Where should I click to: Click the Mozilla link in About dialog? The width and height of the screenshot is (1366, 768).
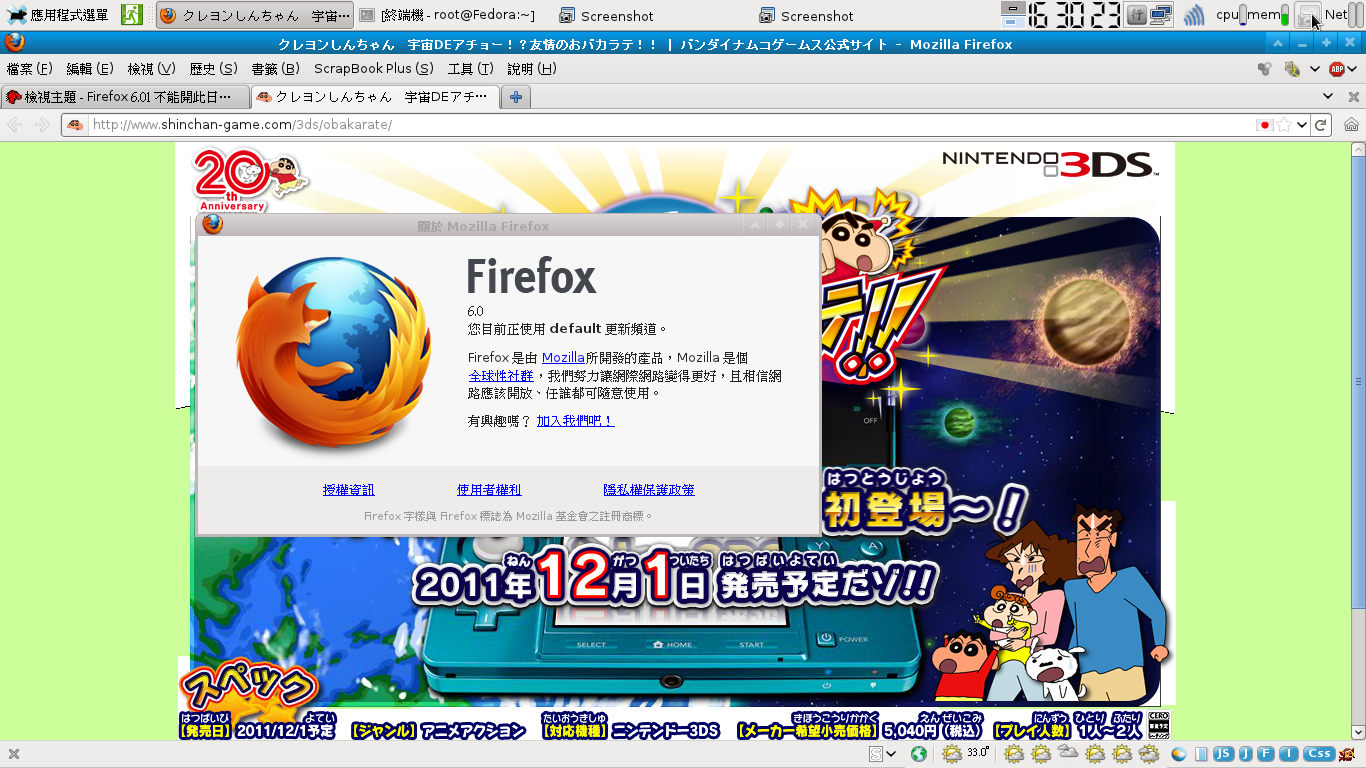(563, 357)
